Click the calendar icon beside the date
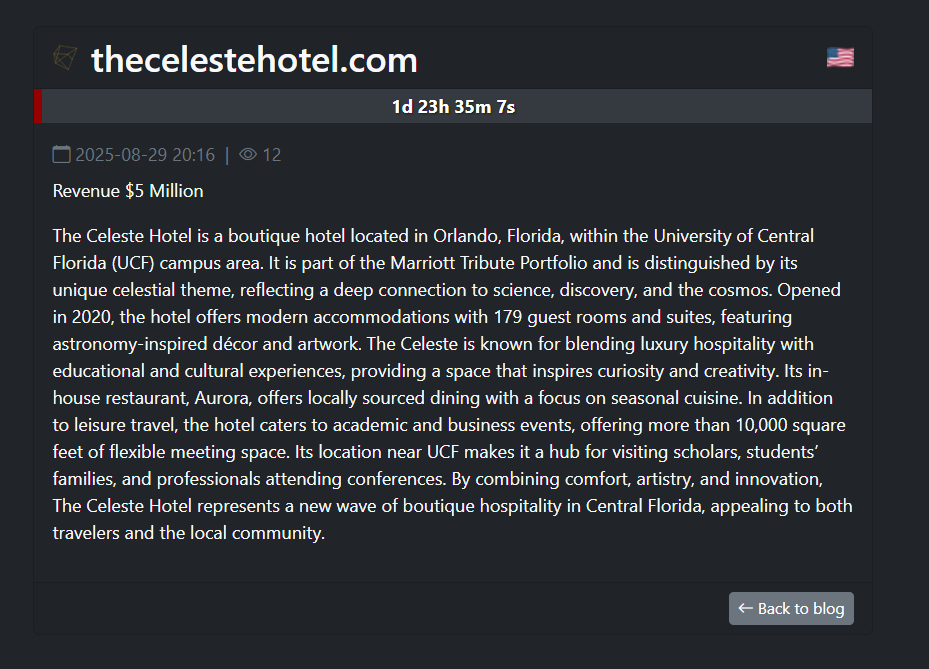 61,154
